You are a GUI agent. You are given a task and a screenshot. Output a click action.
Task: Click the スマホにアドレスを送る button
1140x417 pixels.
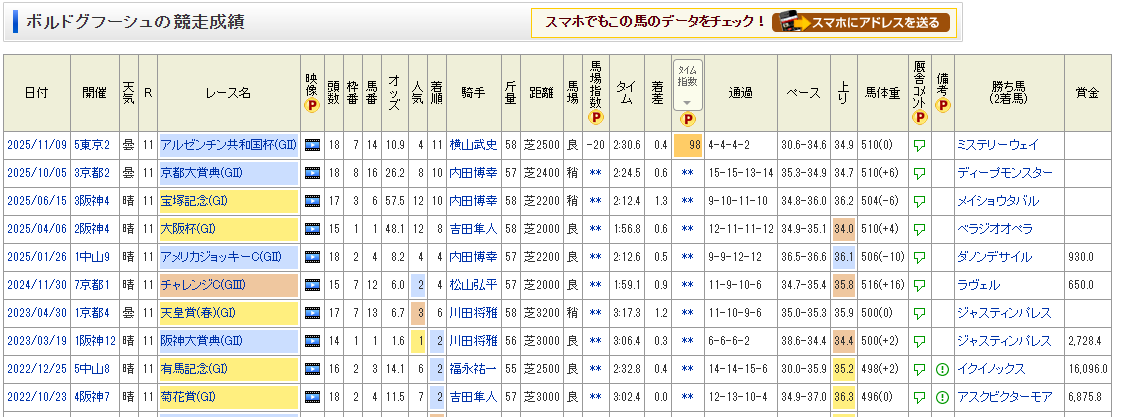(863, 22)
